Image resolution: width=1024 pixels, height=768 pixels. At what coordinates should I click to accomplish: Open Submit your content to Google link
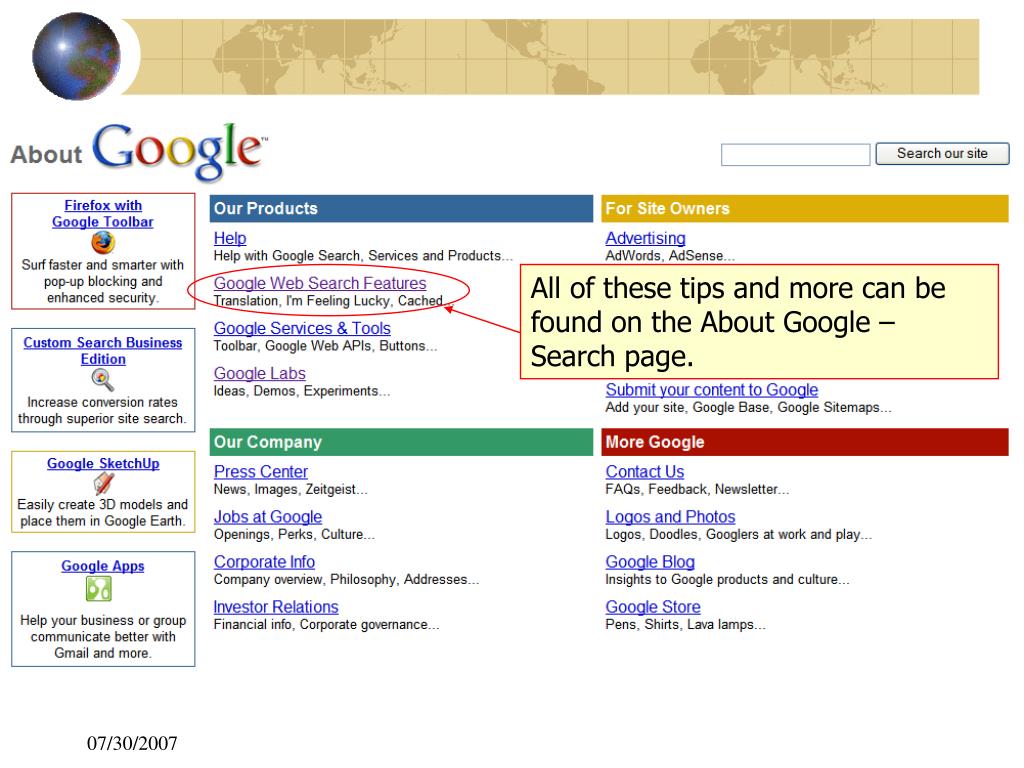coord(712,390)
